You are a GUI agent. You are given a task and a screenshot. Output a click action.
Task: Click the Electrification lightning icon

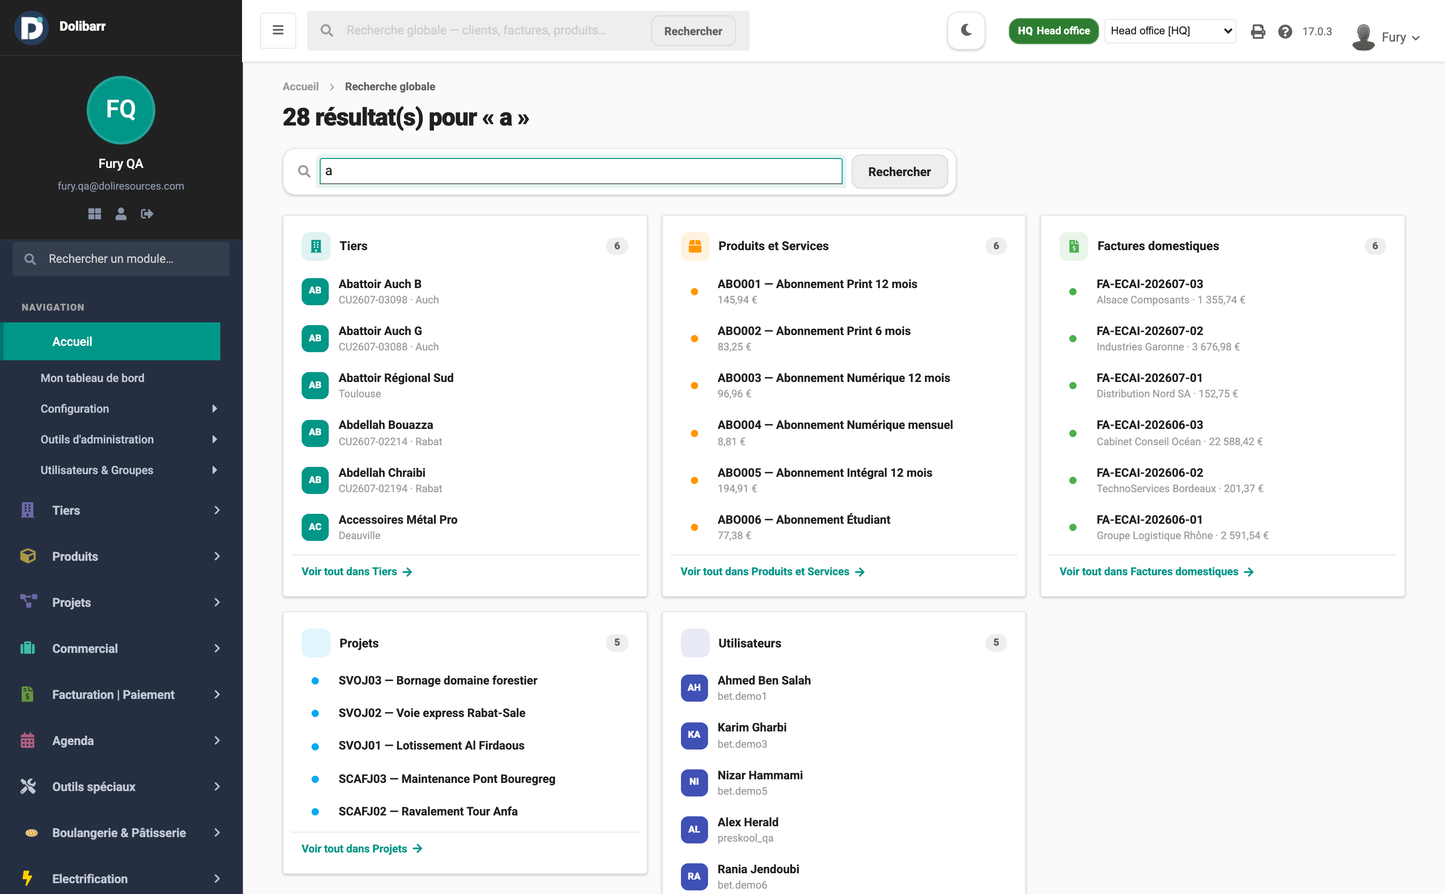point(27,878)
